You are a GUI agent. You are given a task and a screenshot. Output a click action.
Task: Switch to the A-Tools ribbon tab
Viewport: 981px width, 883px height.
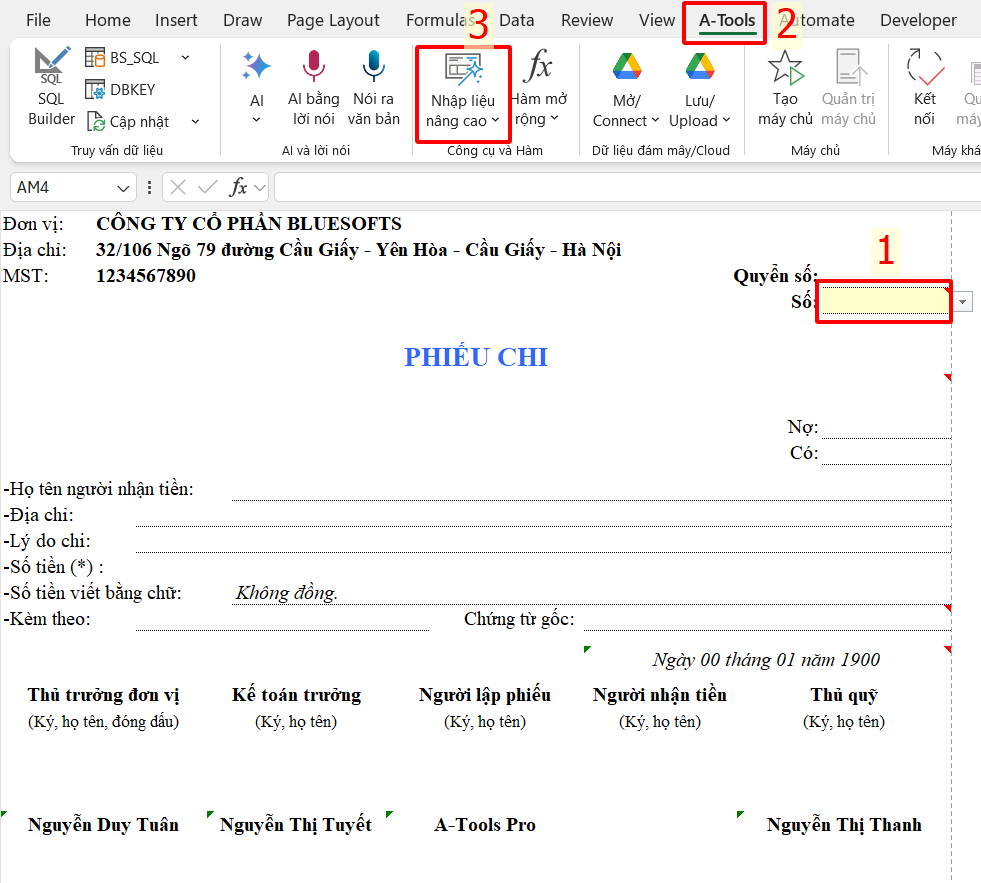click(x=726, y=20)
